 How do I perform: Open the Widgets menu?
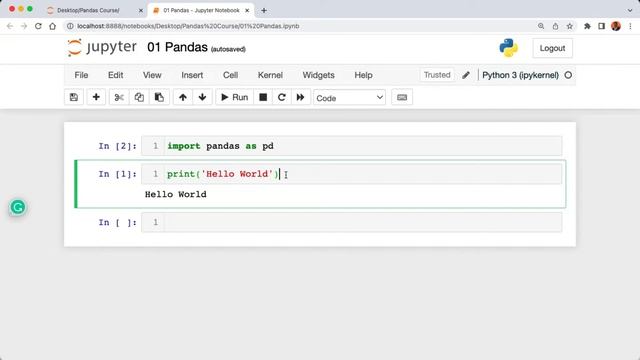click(319, 75)
